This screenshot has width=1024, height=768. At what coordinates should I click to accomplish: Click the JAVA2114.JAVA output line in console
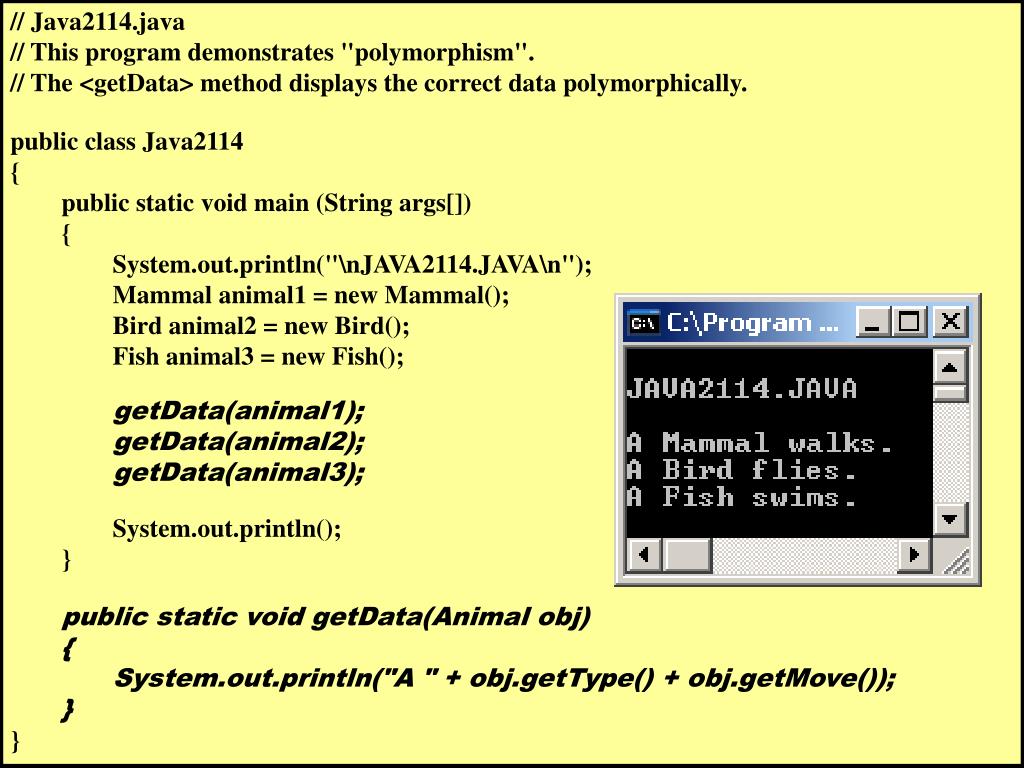click(742, 389)
